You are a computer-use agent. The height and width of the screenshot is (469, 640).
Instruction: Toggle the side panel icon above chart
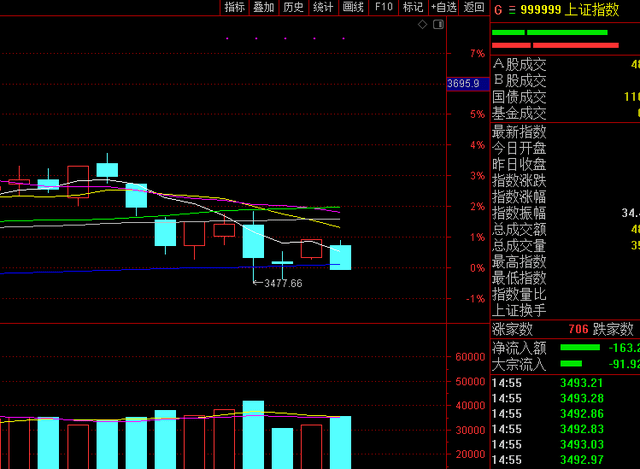point(438,25)
